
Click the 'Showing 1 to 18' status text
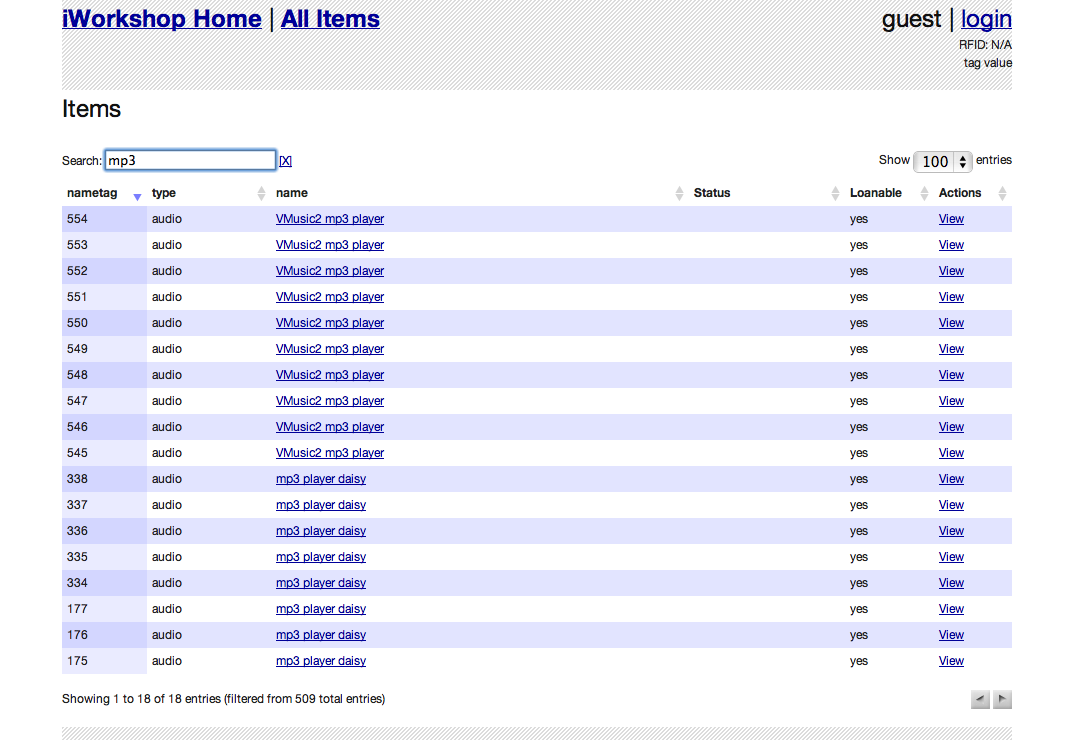click(223, 699)
